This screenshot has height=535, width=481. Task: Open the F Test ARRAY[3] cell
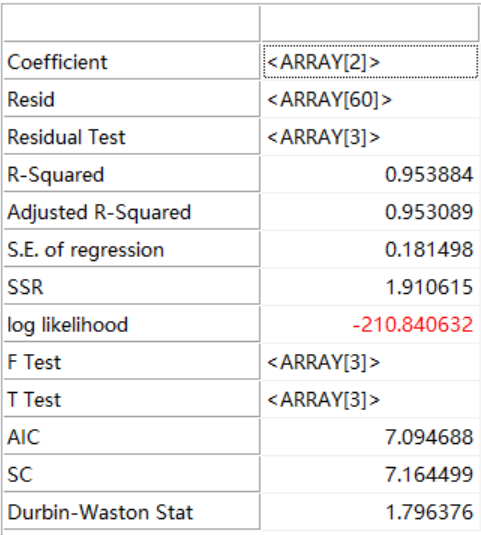point(370,362)
